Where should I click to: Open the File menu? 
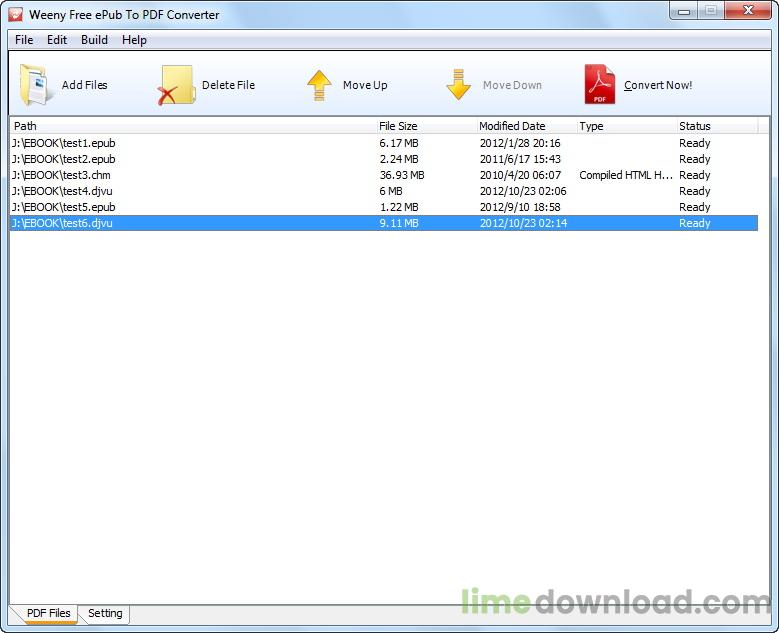pos(24,40)
